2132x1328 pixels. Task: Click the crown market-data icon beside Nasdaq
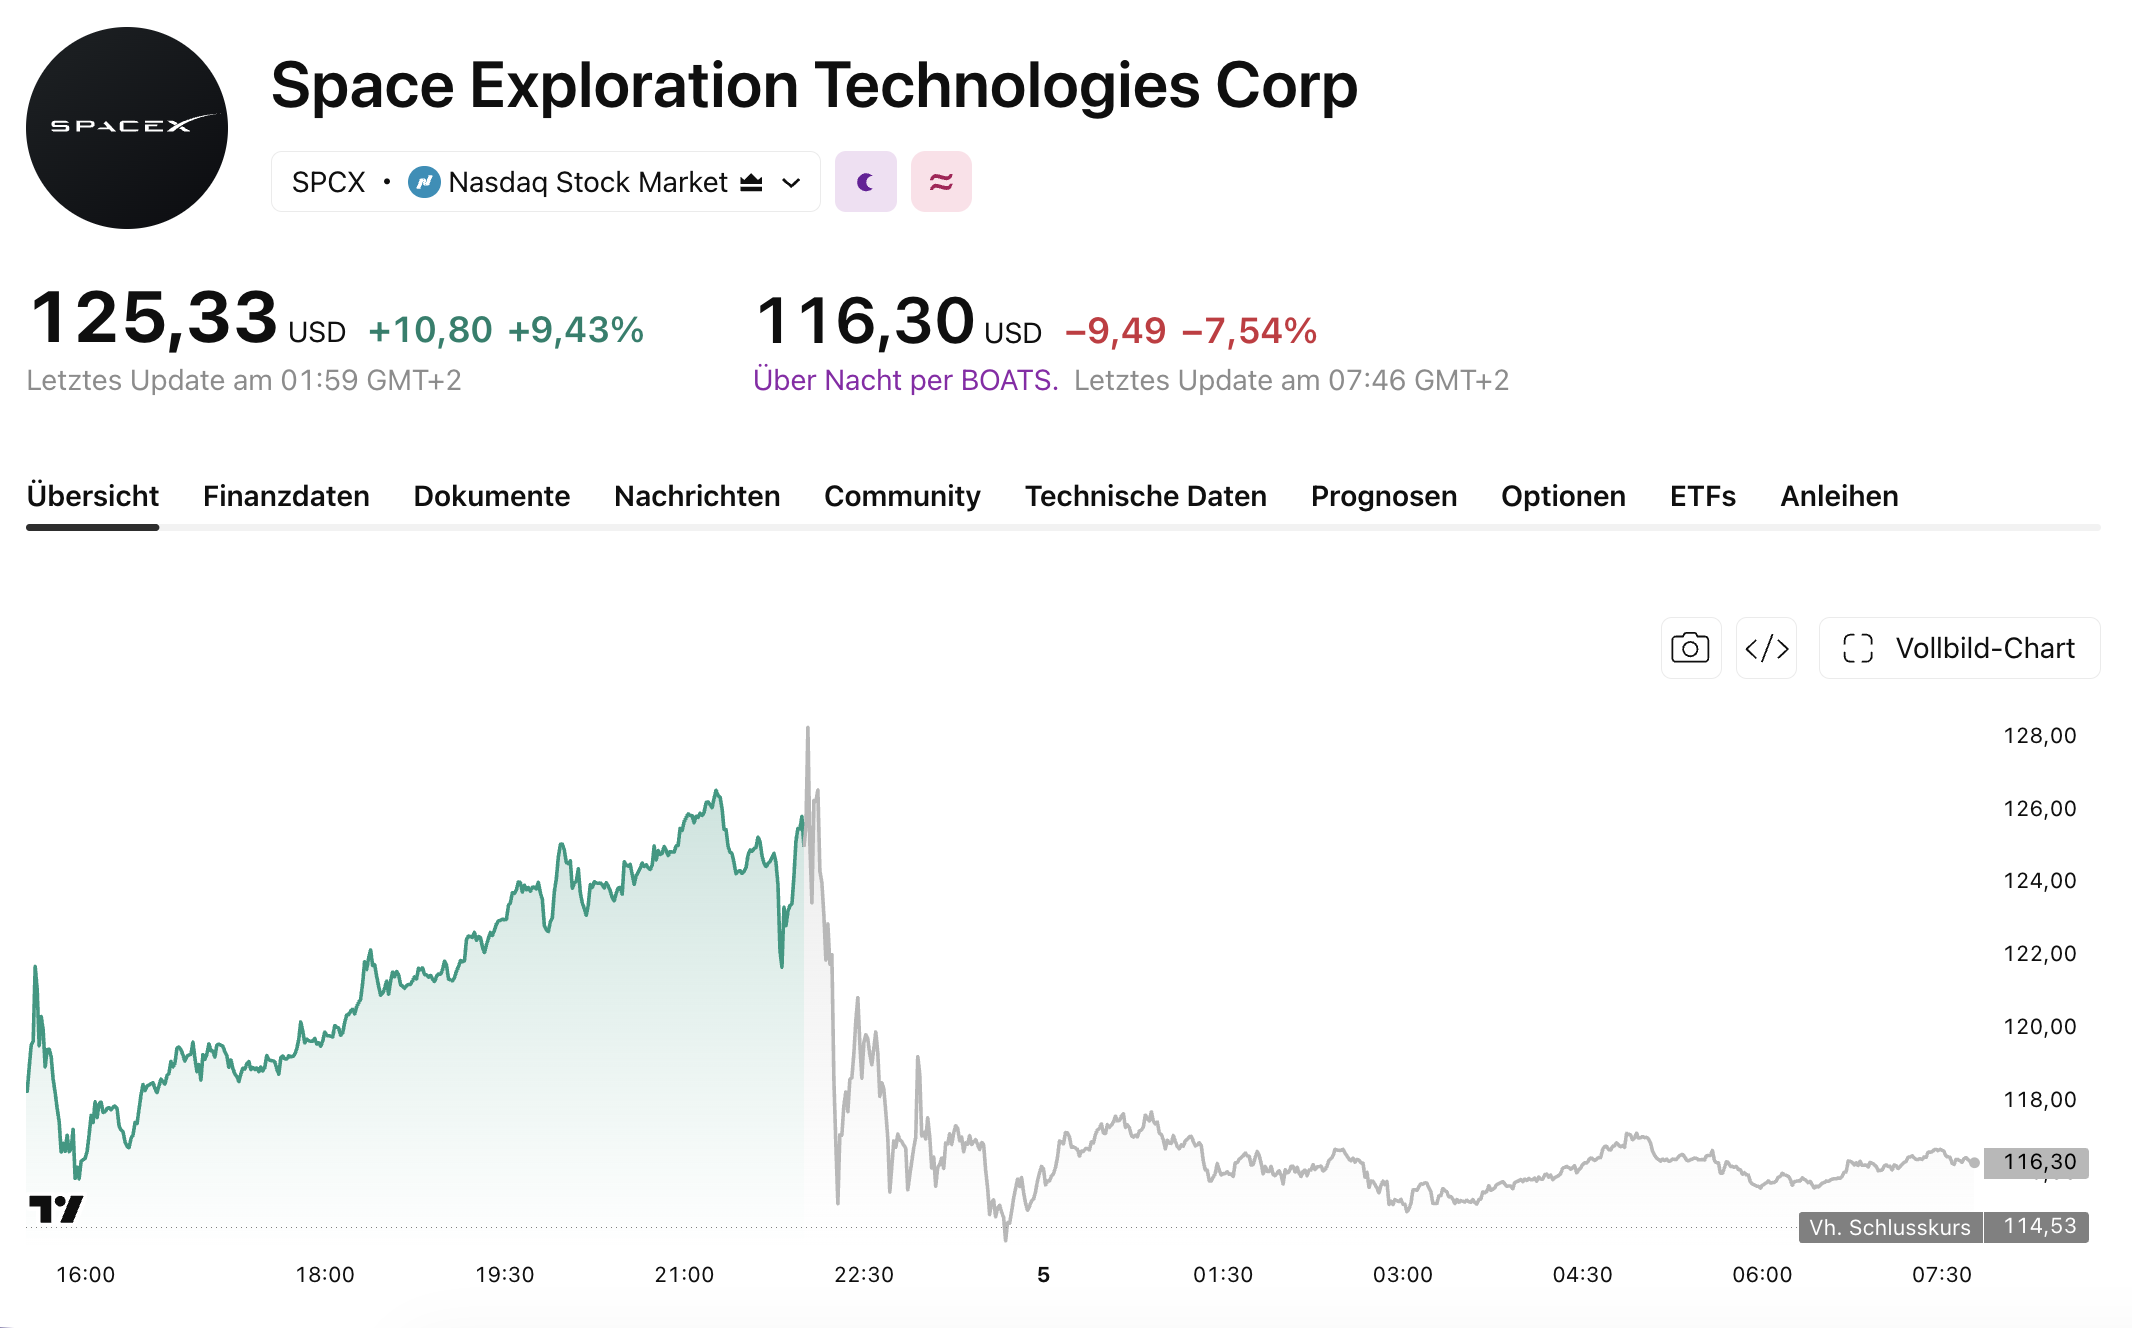coord(751,182)
